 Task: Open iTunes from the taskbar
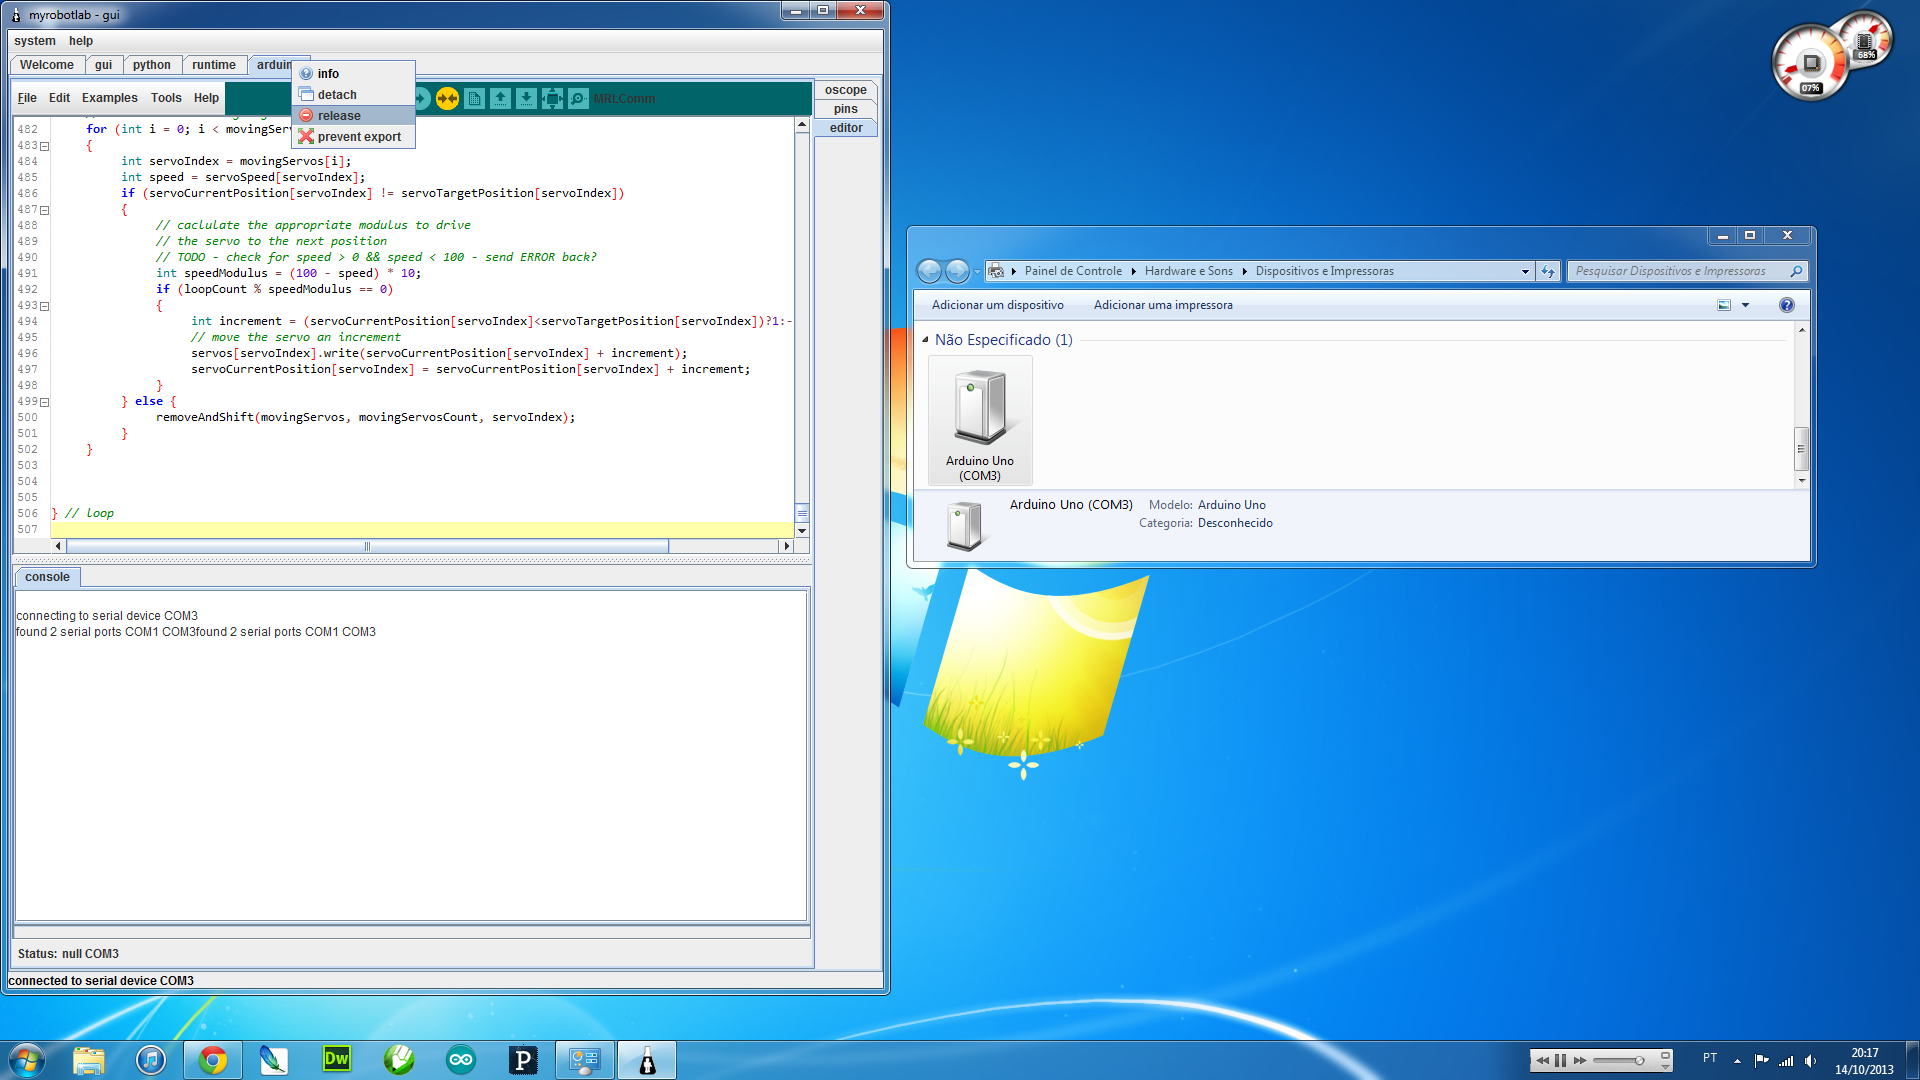[151, 1060]
